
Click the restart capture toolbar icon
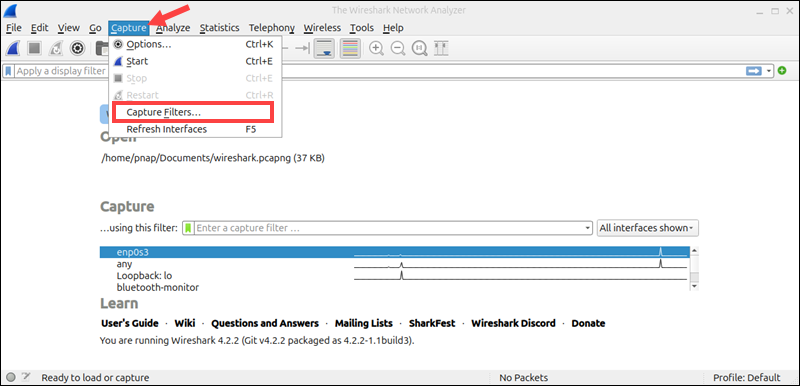56,48
